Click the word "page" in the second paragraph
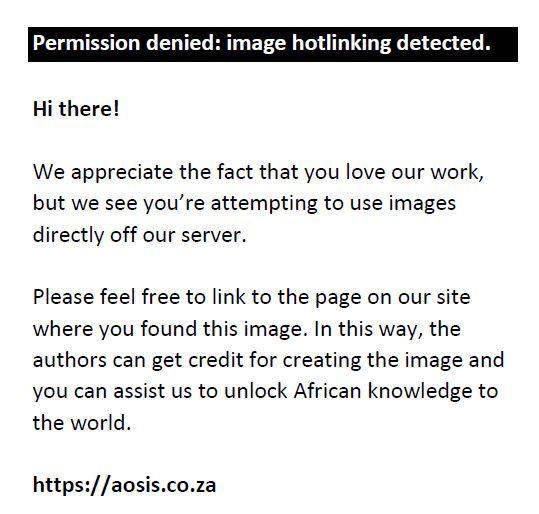 click(x=338, y=298)
